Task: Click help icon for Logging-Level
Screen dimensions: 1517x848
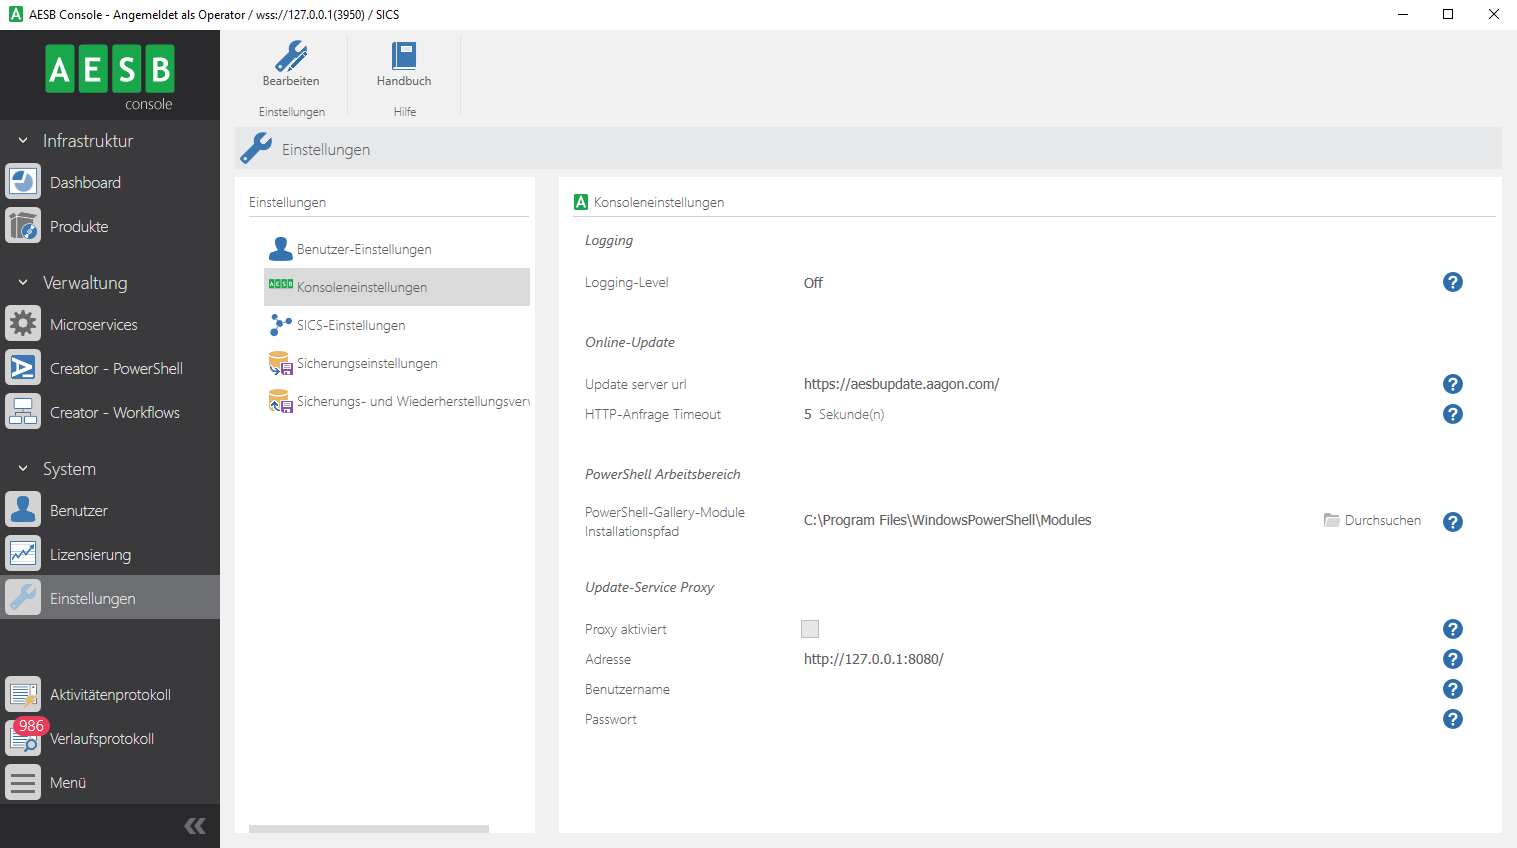Action: (x=1452, y=283)
